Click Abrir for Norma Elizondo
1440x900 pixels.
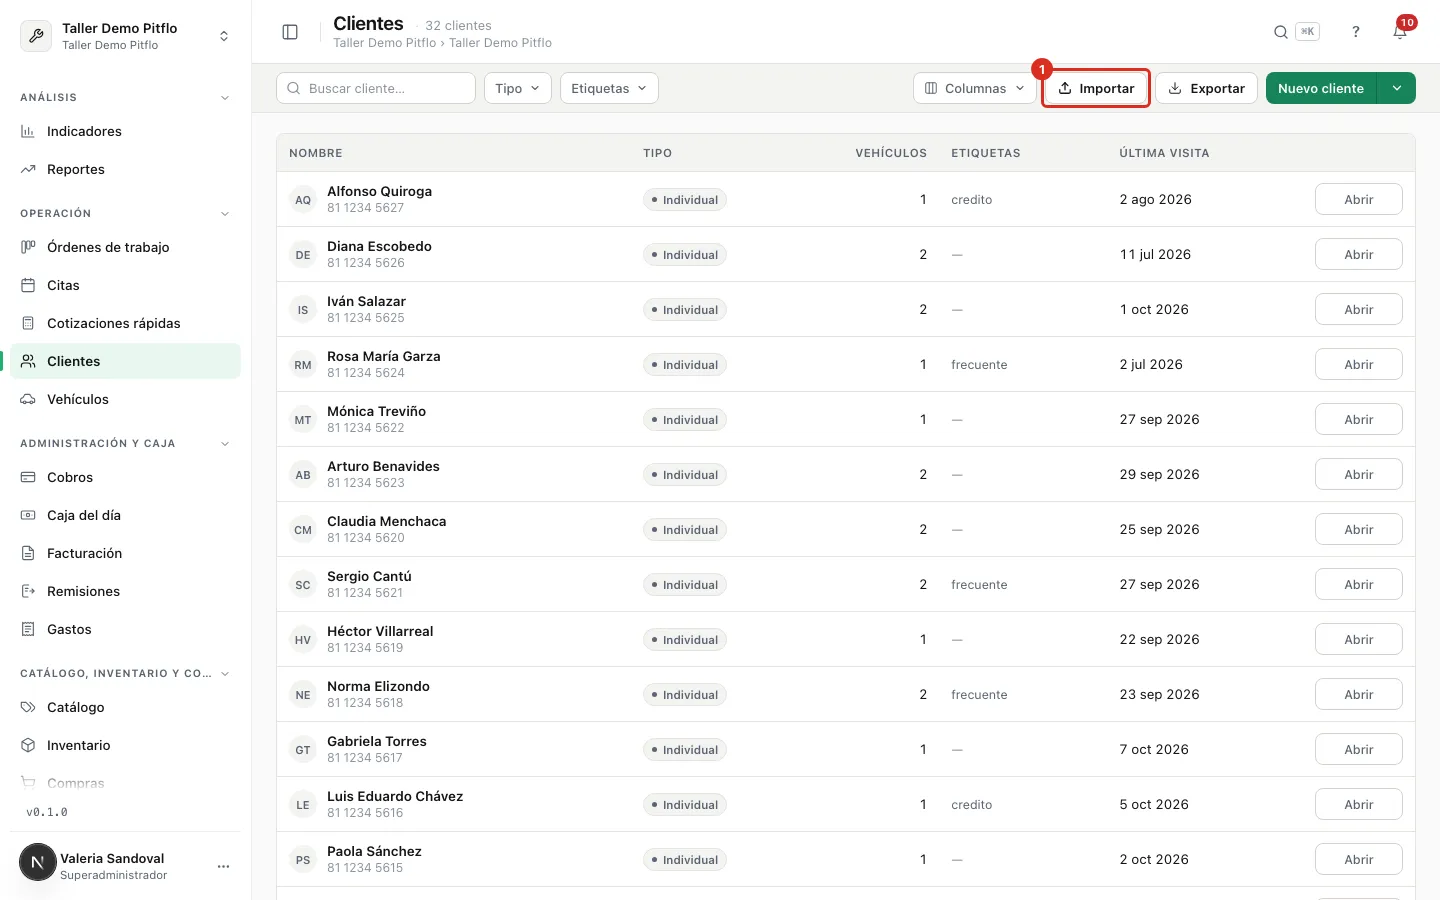1358,694
